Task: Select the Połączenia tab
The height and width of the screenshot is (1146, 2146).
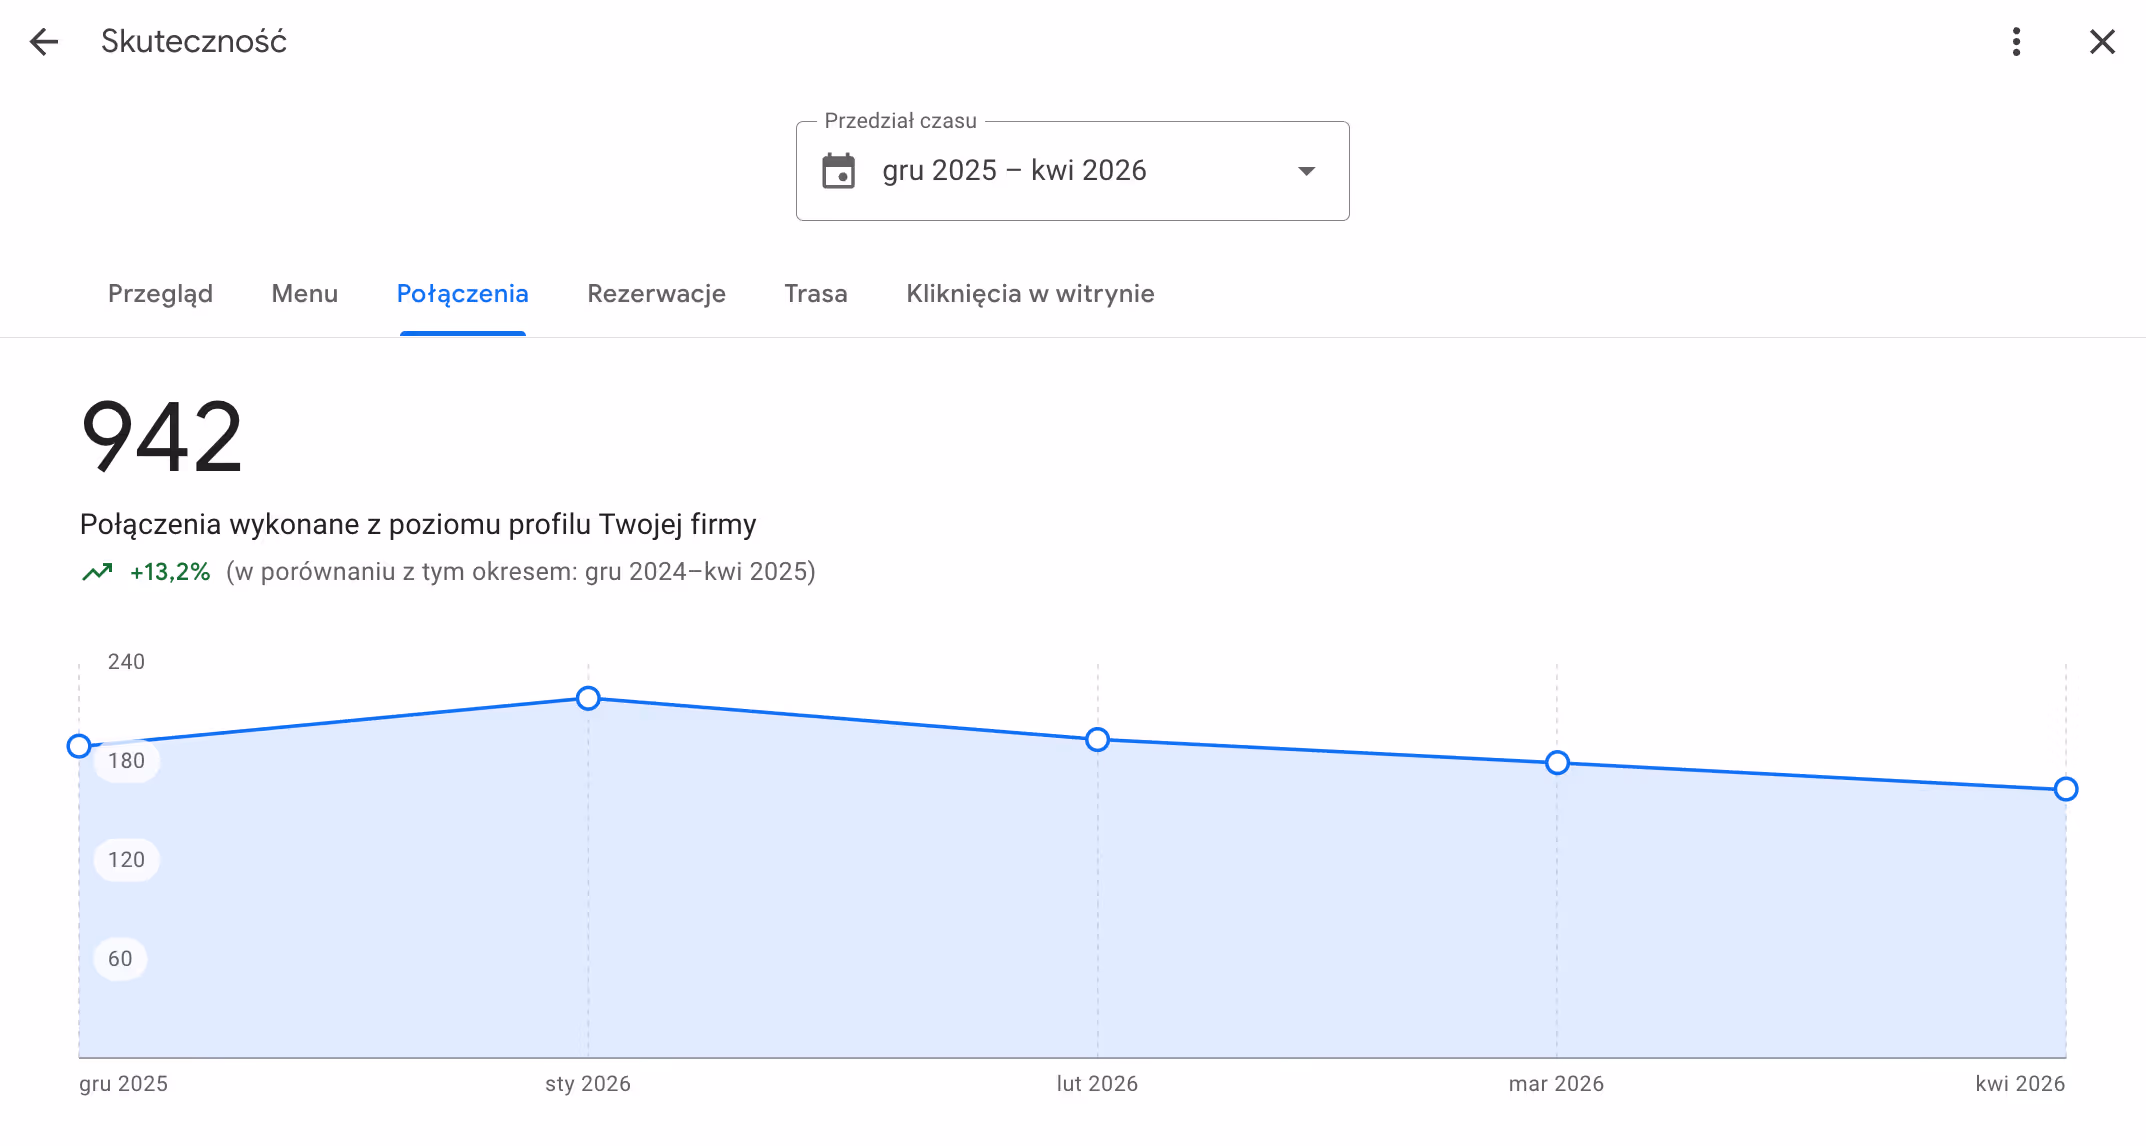Action: point(462,294)
